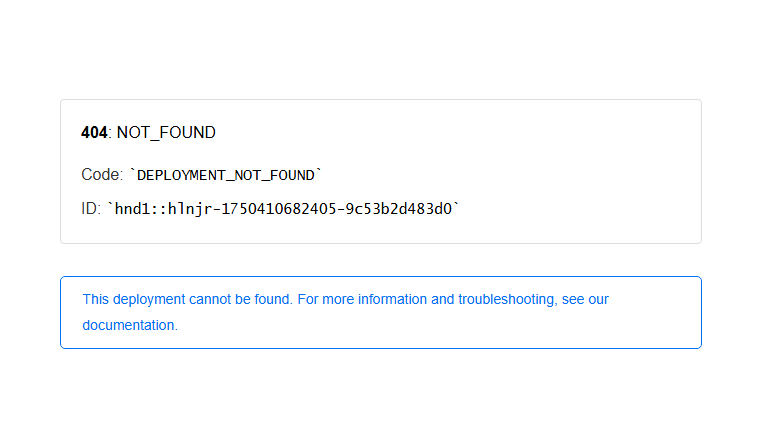Open the documentation link
762x432 pixels.
coord(129,325)
